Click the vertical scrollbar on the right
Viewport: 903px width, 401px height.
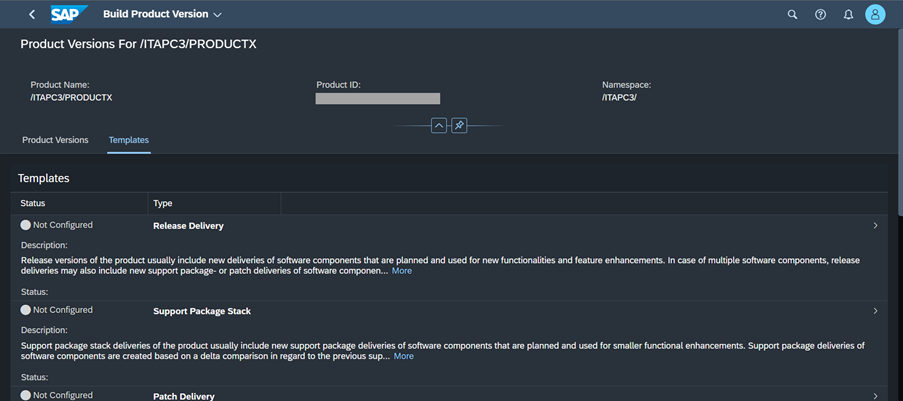tap(900, 121)
